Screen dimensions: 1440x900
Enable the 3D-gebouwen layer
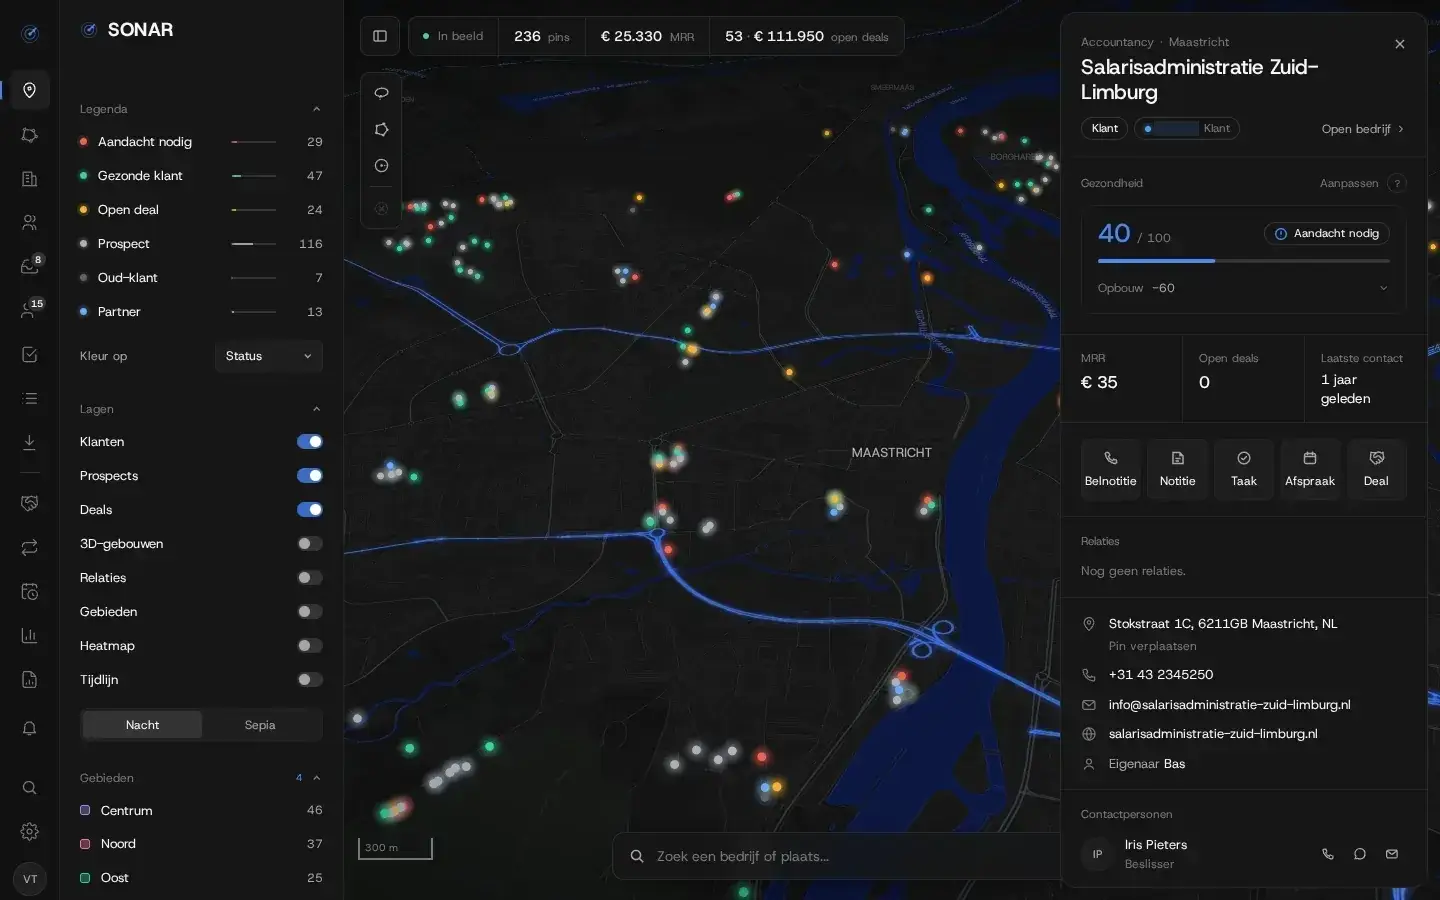(310, 544)
